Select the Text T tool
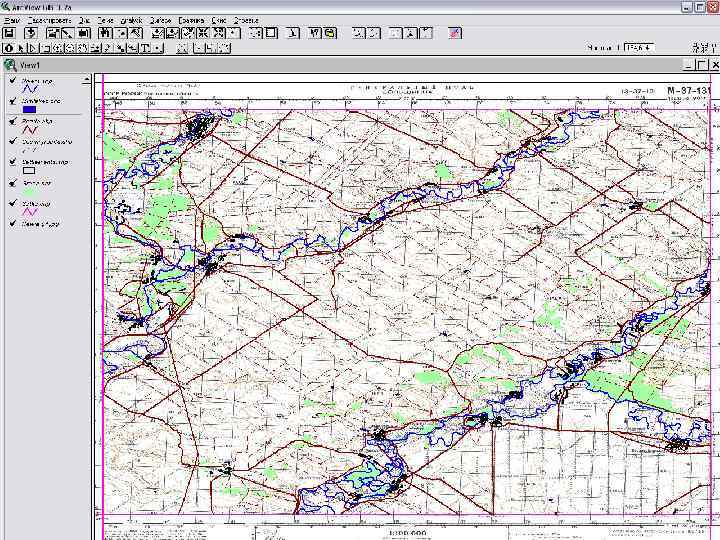This screenshot has height=540, width=720. (x=145, y=48)
